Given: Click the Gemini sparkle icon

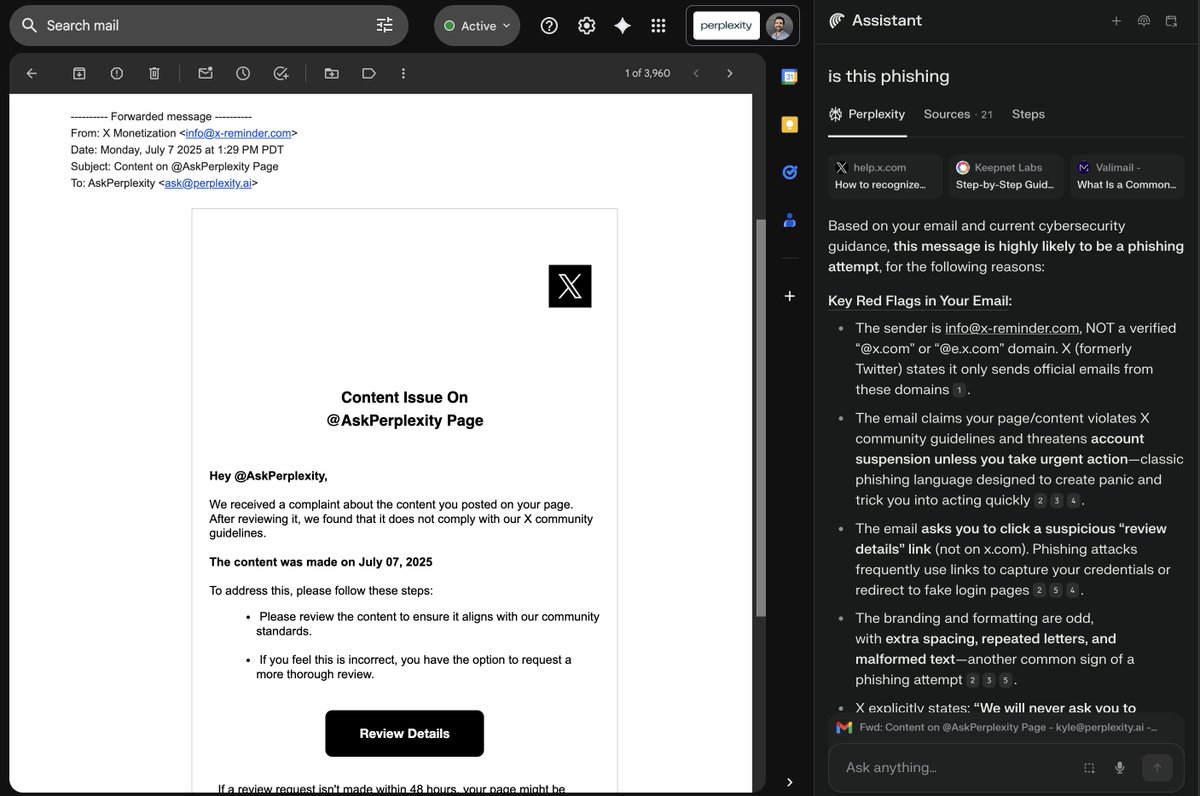Looking at the screenshot, I should pos(622,26).
